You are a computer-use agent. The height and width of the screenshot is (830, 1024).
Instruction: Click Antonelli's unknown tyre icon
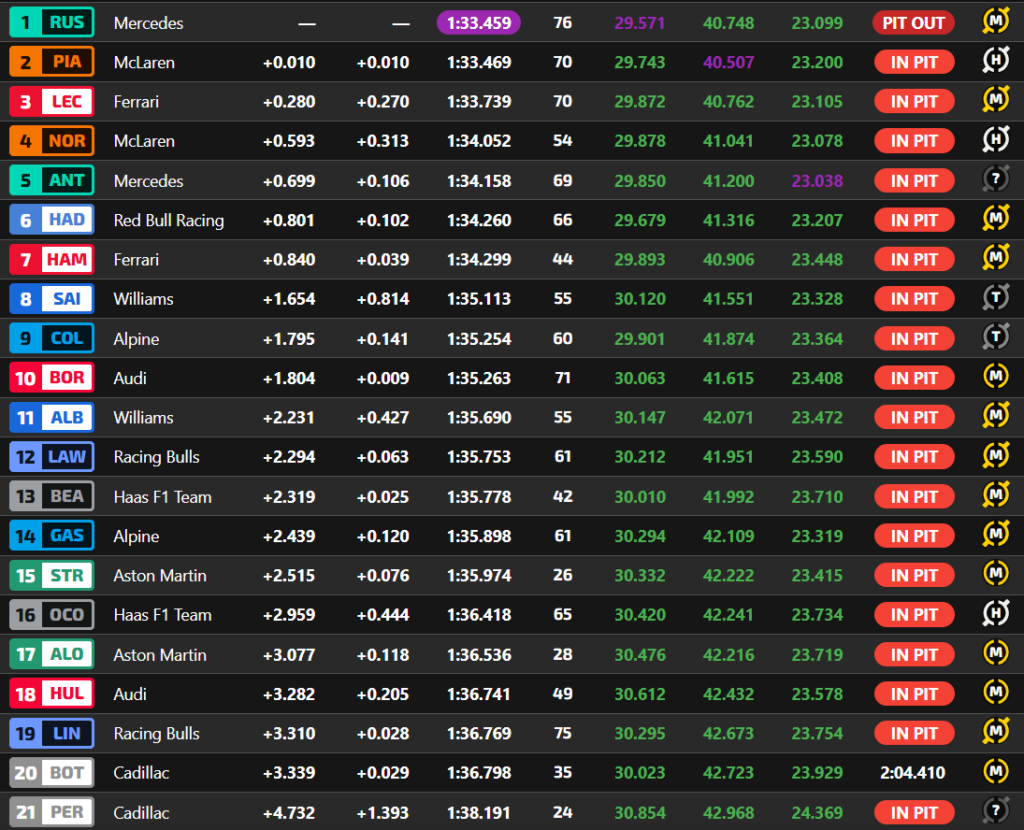(995, 181)
